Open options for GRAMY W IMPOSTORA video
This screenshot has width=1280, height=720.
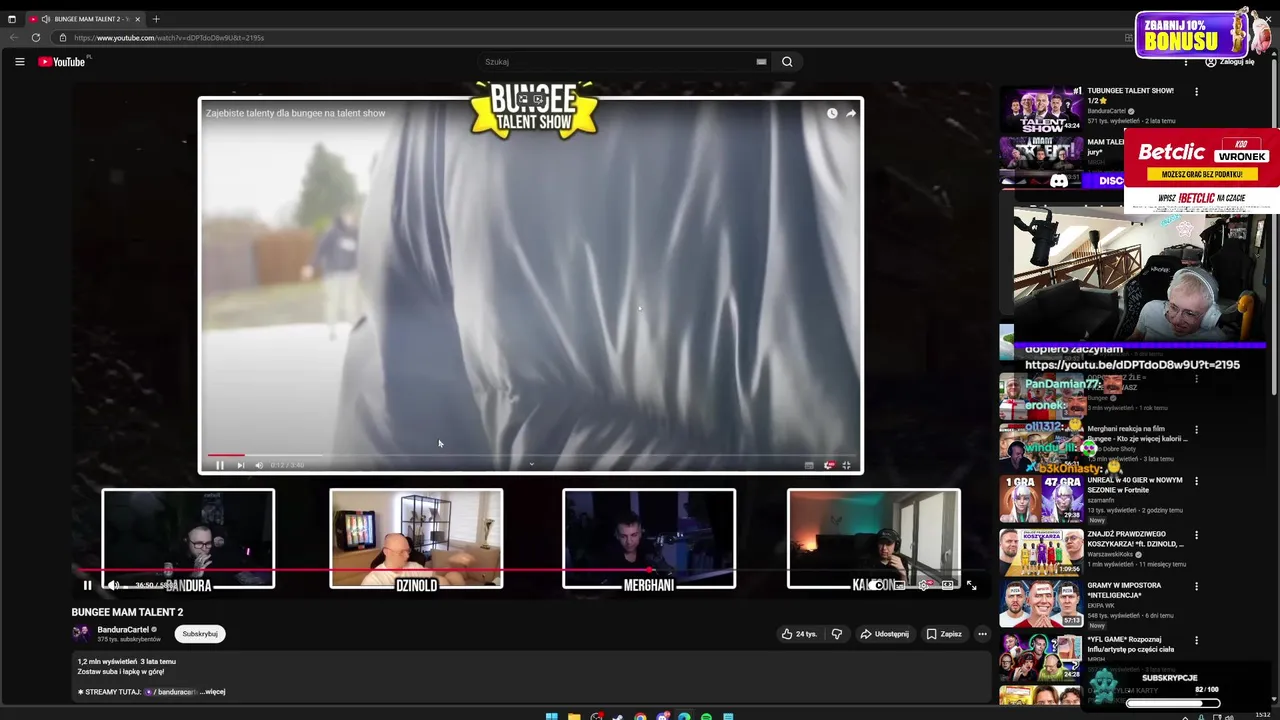pyautogui.click(x=1196, y=586)
